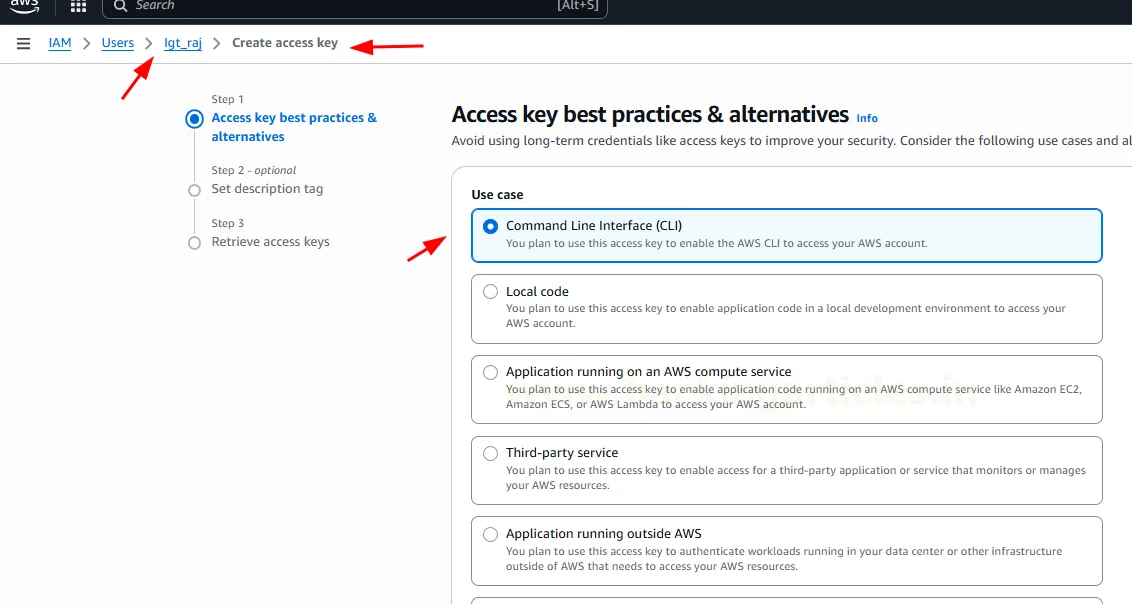The width and height of the screenshot is (1132, 604).
Task: Click the Step 1 progress indicator circle
Action: (x=194, y=119)
